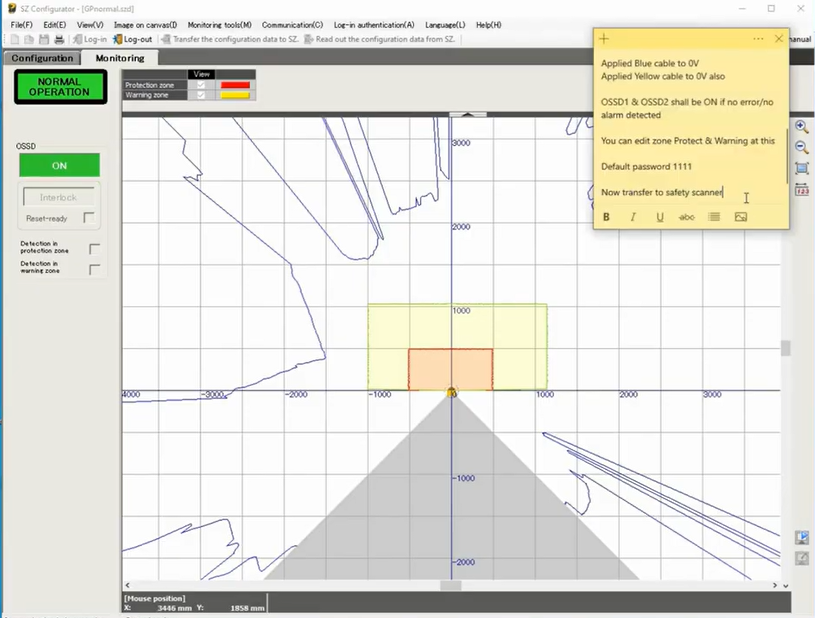The width and height of the screenshot is (815, 618).
Task: Add a new sticky note with plus
Action: point(604,39)
